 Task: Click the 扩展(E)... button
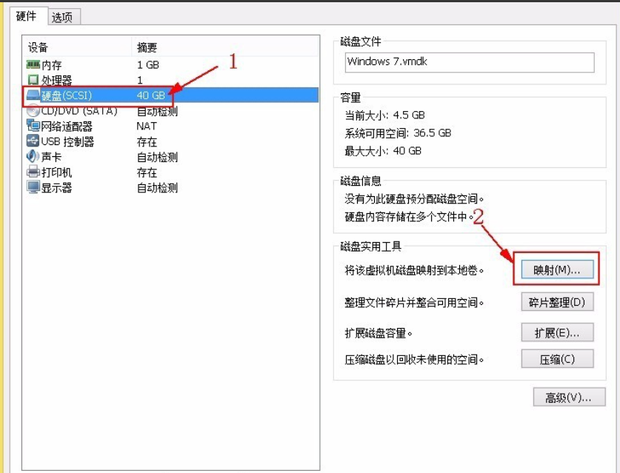[x=557, y=333]
